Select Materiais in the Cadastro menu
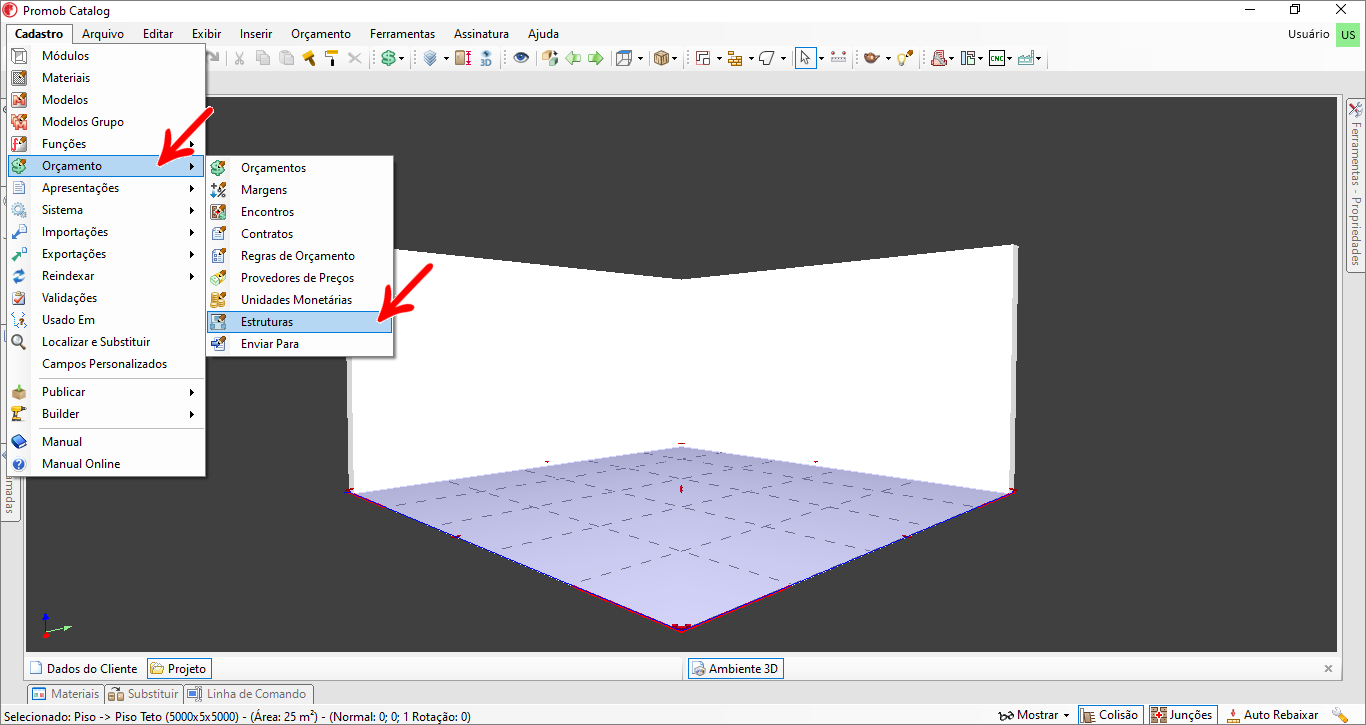The width and height of the screenshot is (1366, 725). (x=106, y=78)
